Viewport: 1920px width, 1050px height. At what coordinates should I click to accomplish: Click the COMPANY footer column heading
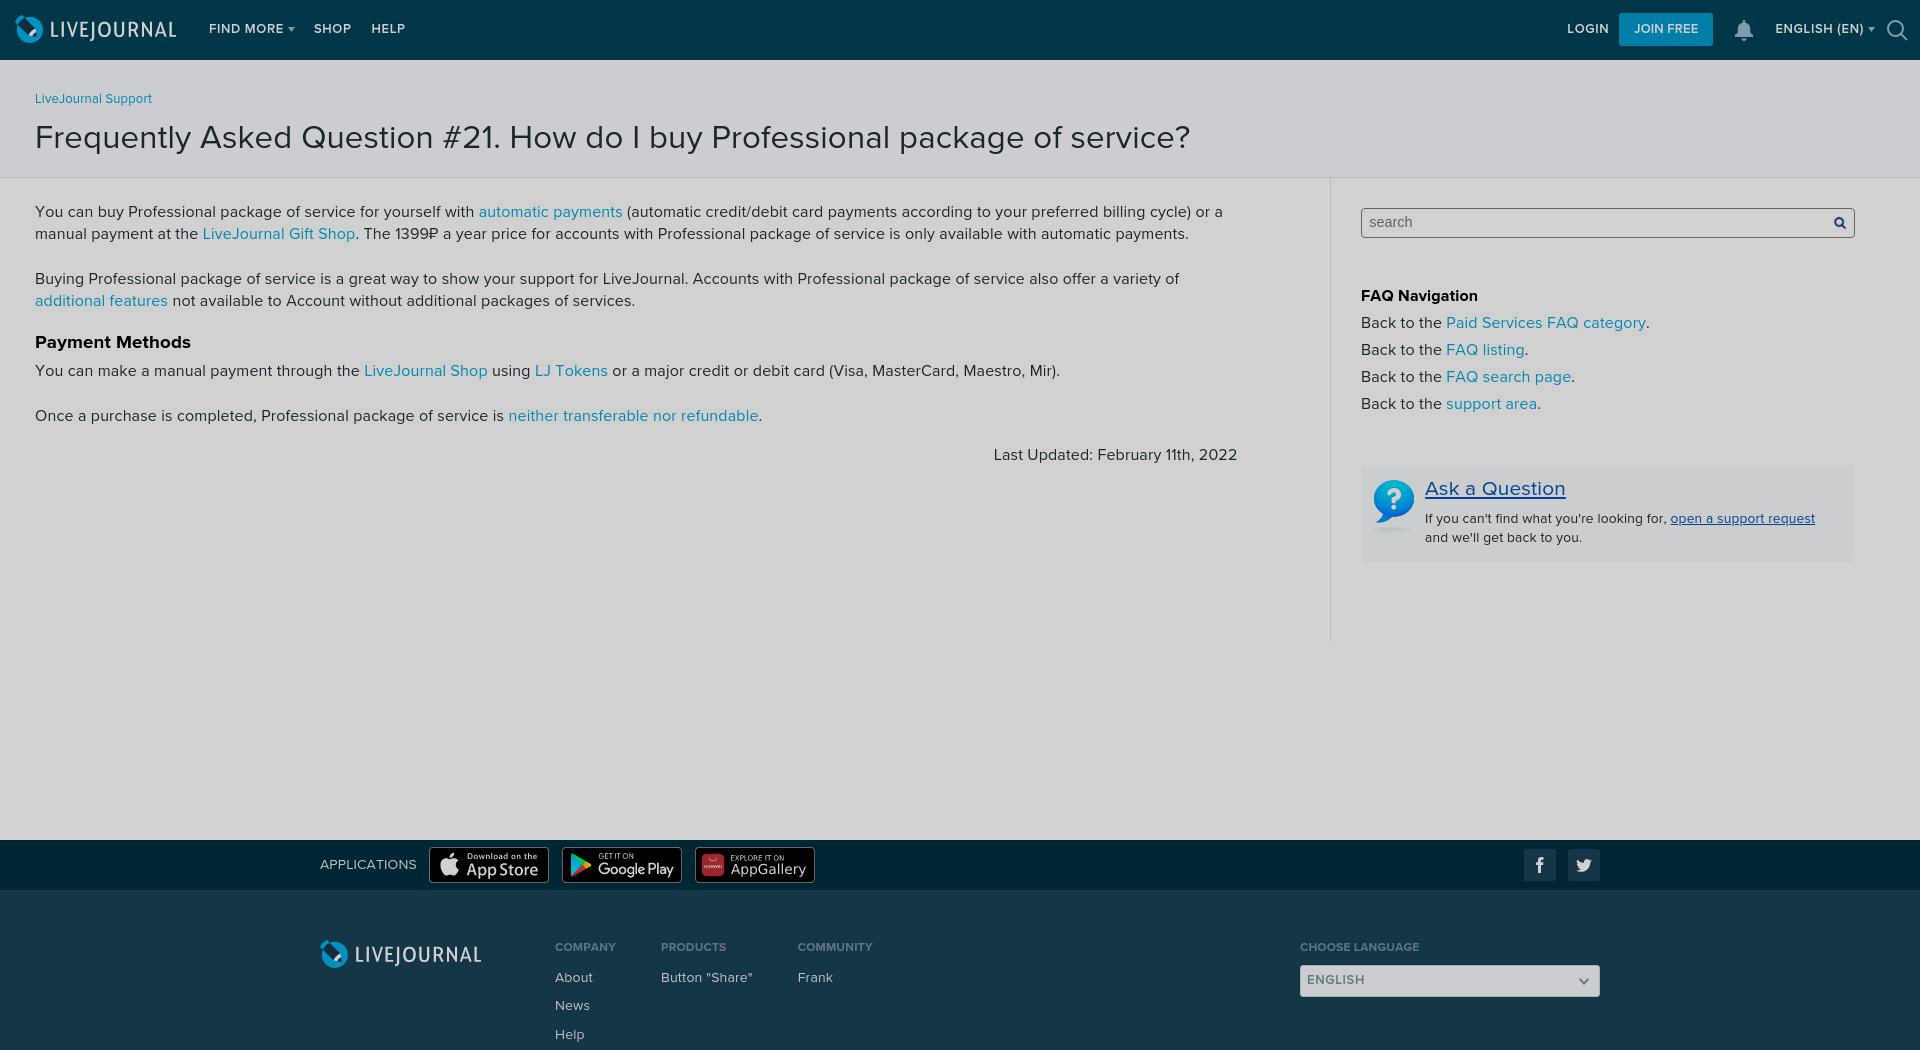coord(585,947)
